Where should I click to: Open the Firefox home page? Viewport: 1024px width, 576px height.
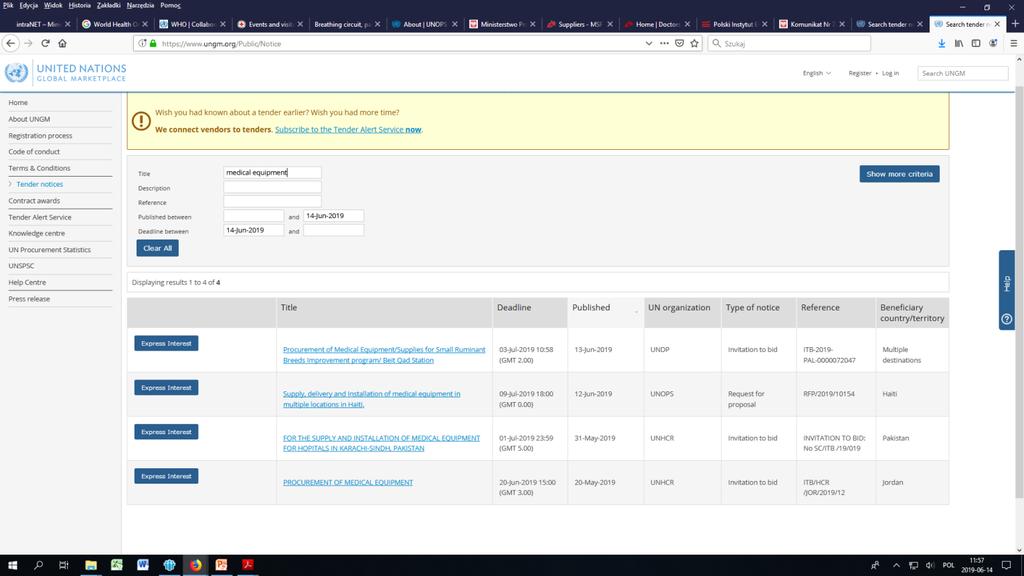point(63,43)
